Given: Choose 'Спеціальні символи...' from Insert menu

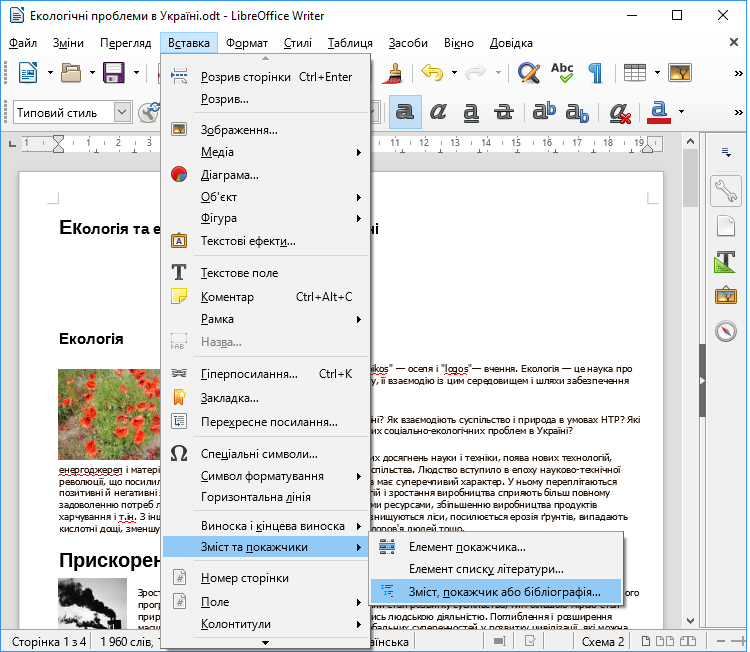Looking at the screenshot, I should 258,453.
